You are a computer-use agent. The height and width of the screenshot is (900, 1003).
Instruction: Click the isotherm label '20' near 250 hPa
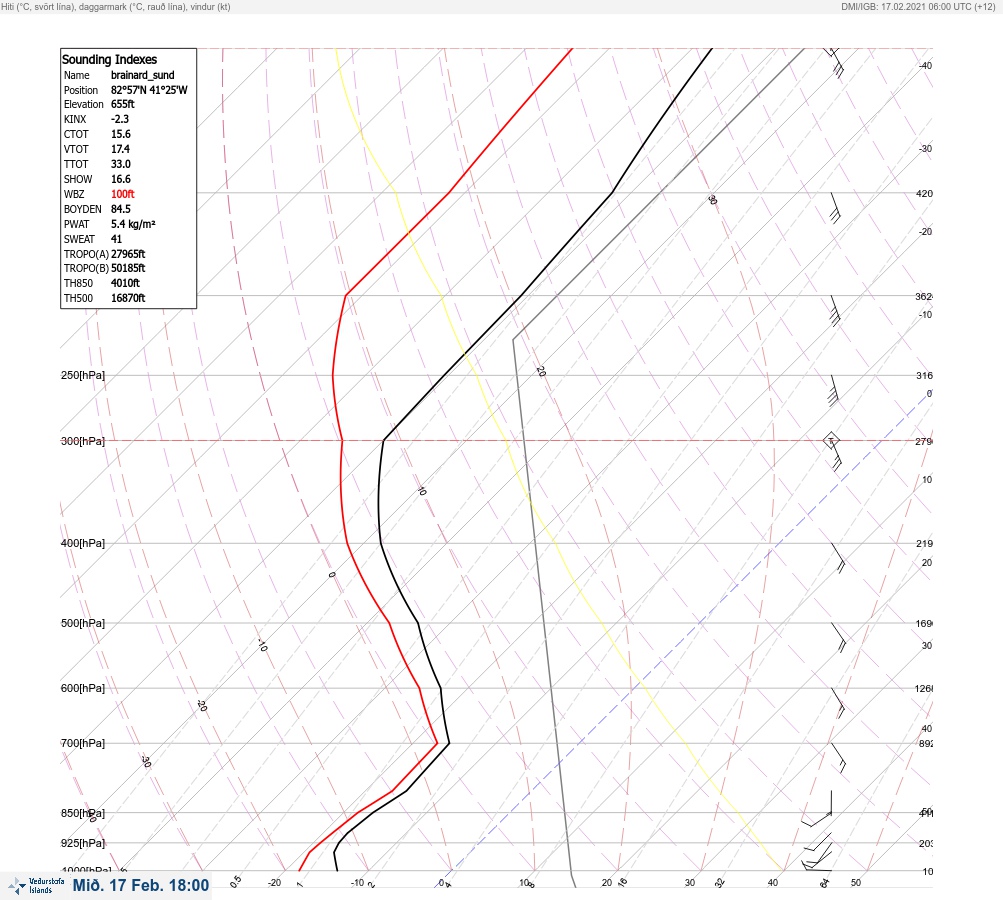point(541,372)
